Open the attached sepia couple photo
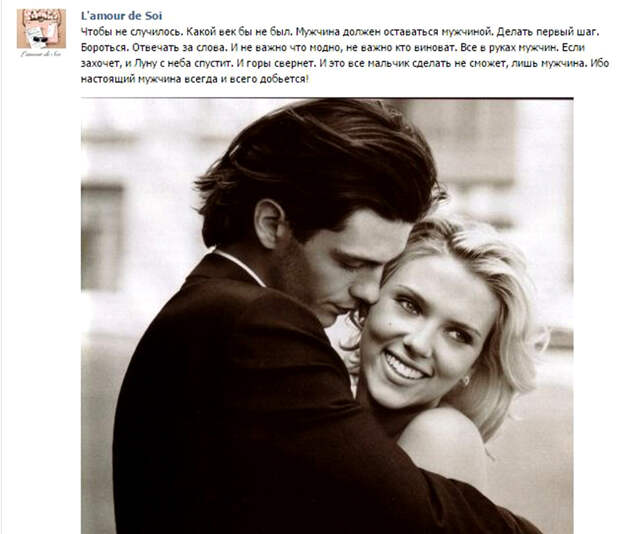The image size is (620, 534). [327, 316]
